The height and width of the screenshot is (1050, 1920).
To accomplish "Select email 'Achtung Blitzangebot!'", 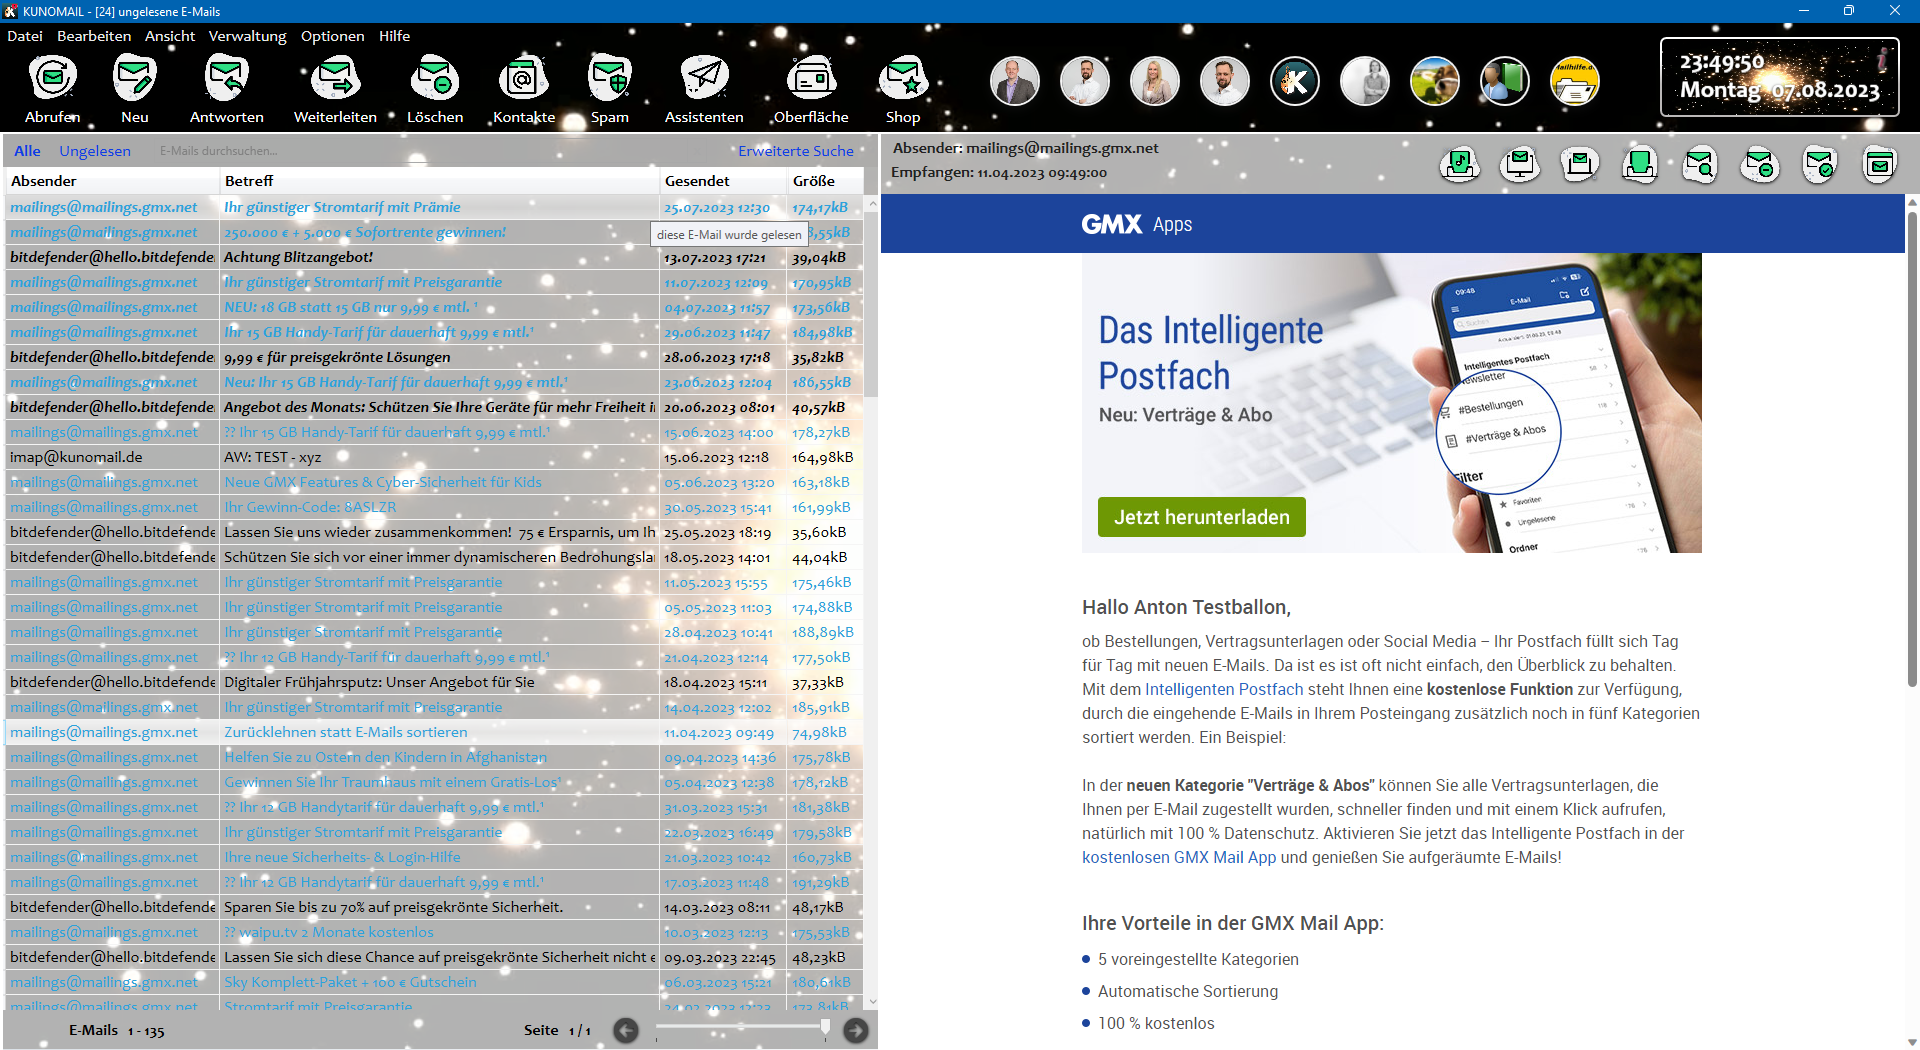I will pyautogui.click(x=434, y=257).
